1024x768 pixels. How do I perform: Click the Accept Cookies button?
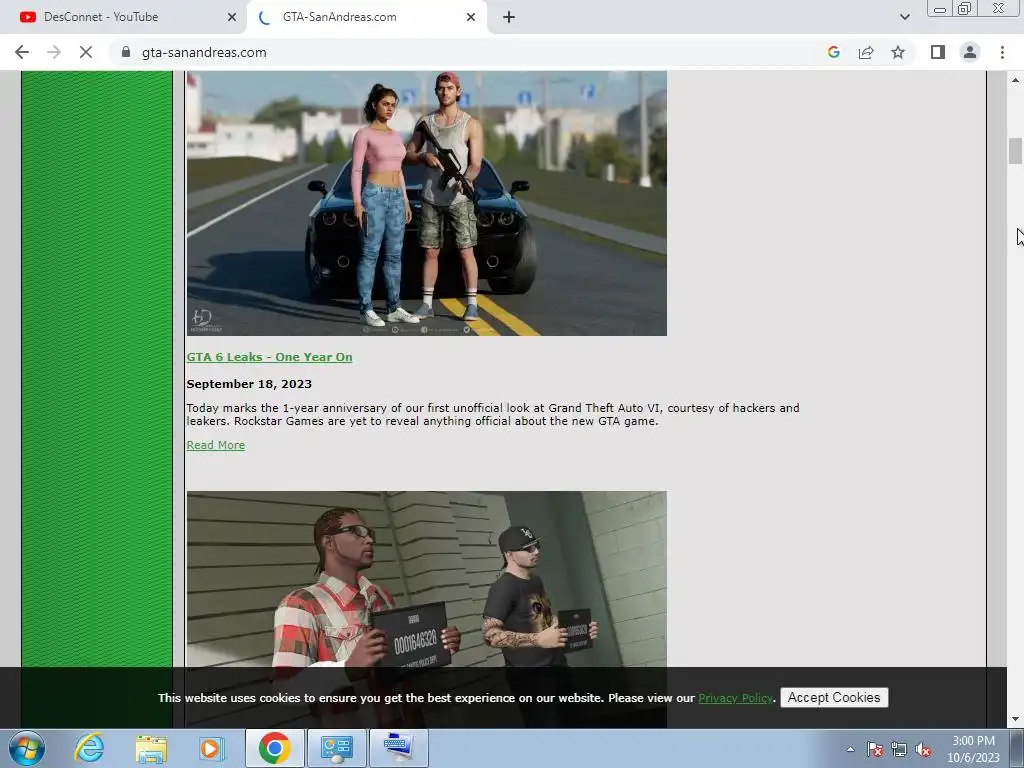[834, 697]
